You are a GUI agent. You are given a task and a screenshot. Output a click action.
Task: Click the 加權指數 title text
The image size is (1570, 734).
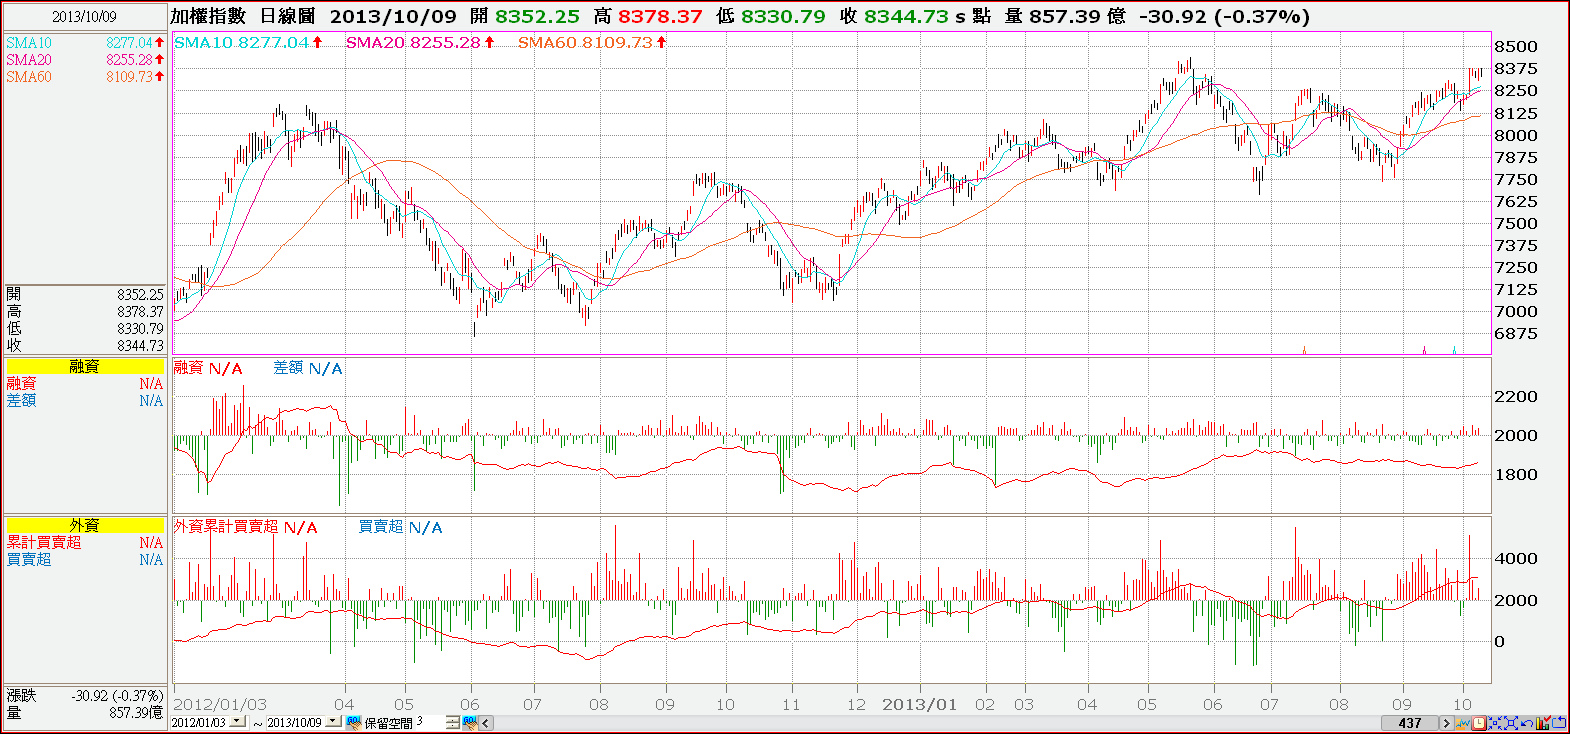coord(208,16)
